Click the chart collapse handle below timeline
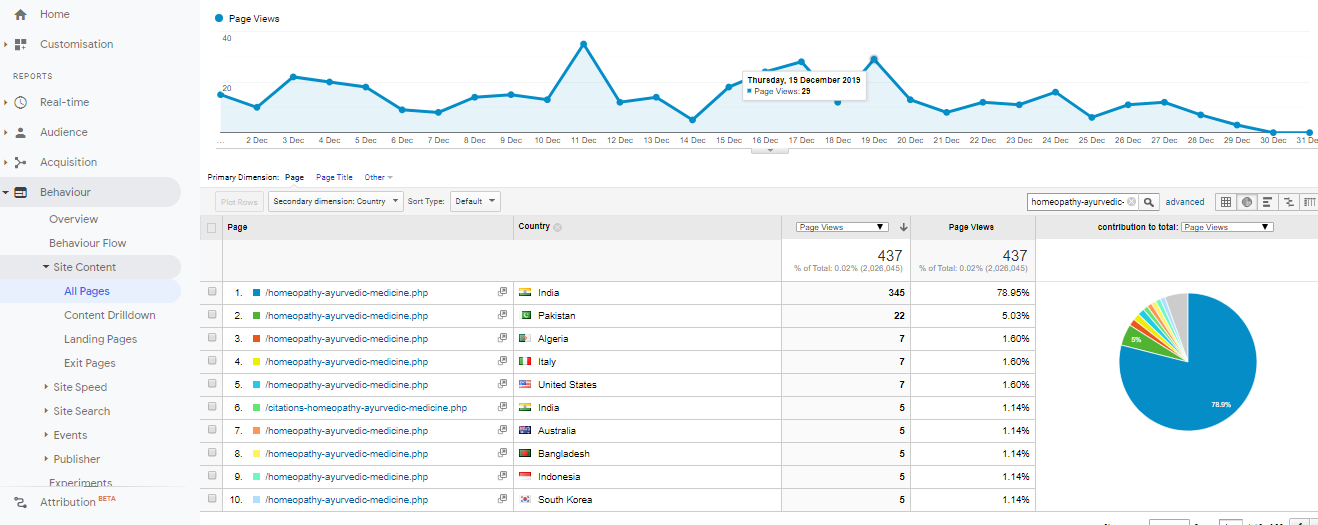 (x=769, y=149)
